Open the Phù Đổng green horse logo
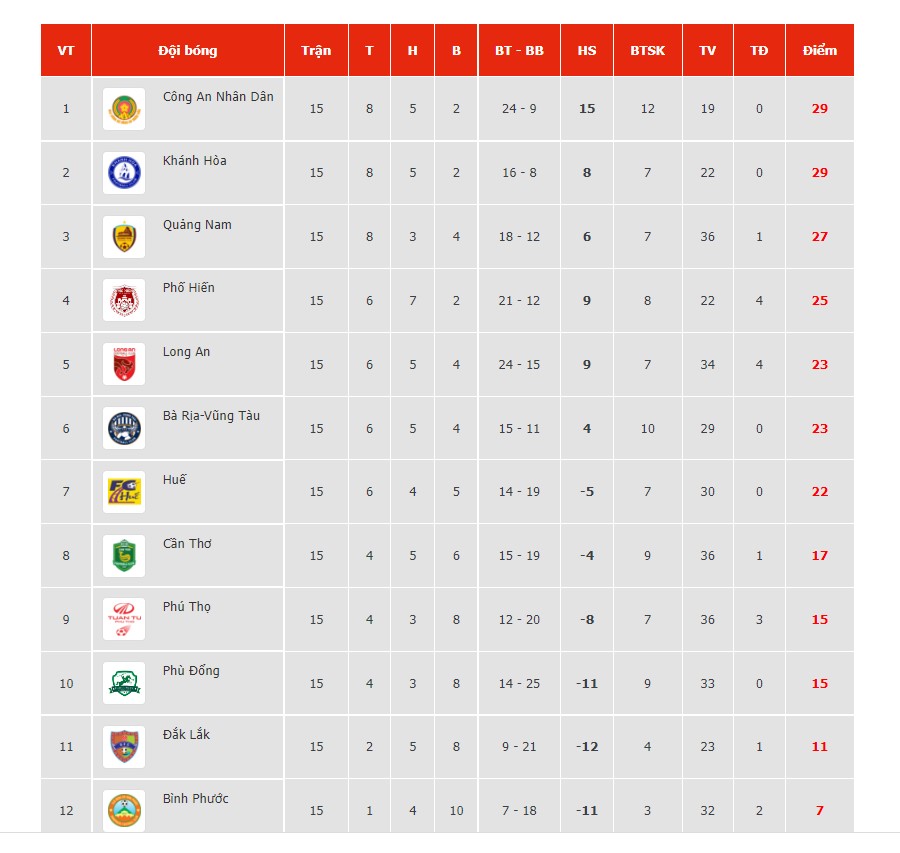This screenshot has width=900, height=853. coord(124,683)
